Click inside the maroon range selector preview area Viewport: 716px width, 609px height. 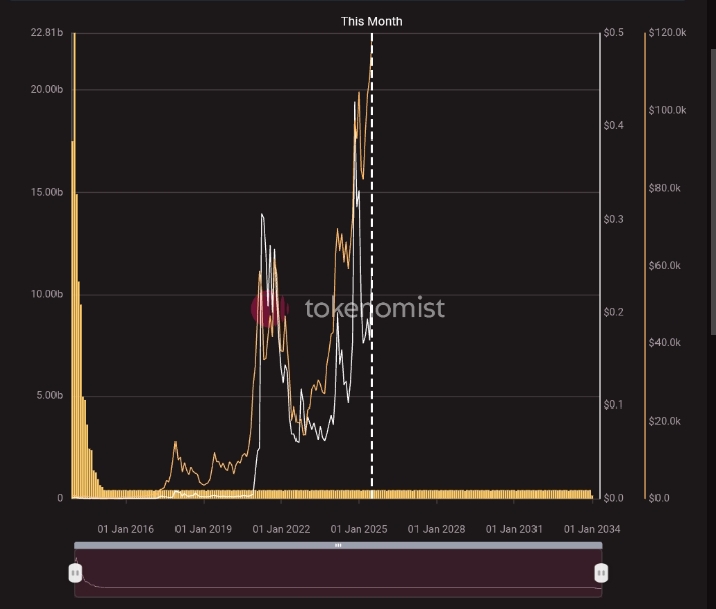[338, 575]
